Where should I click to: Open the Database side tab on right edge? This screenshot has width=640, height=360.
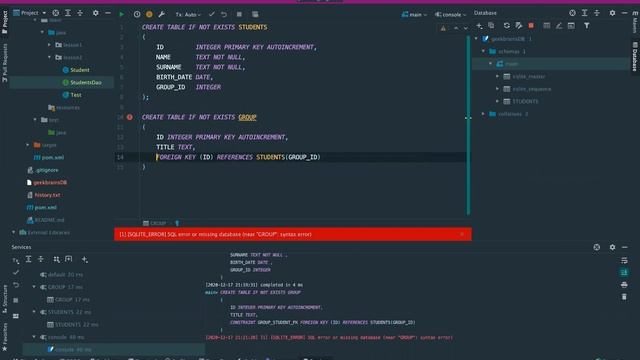[635, 57]
